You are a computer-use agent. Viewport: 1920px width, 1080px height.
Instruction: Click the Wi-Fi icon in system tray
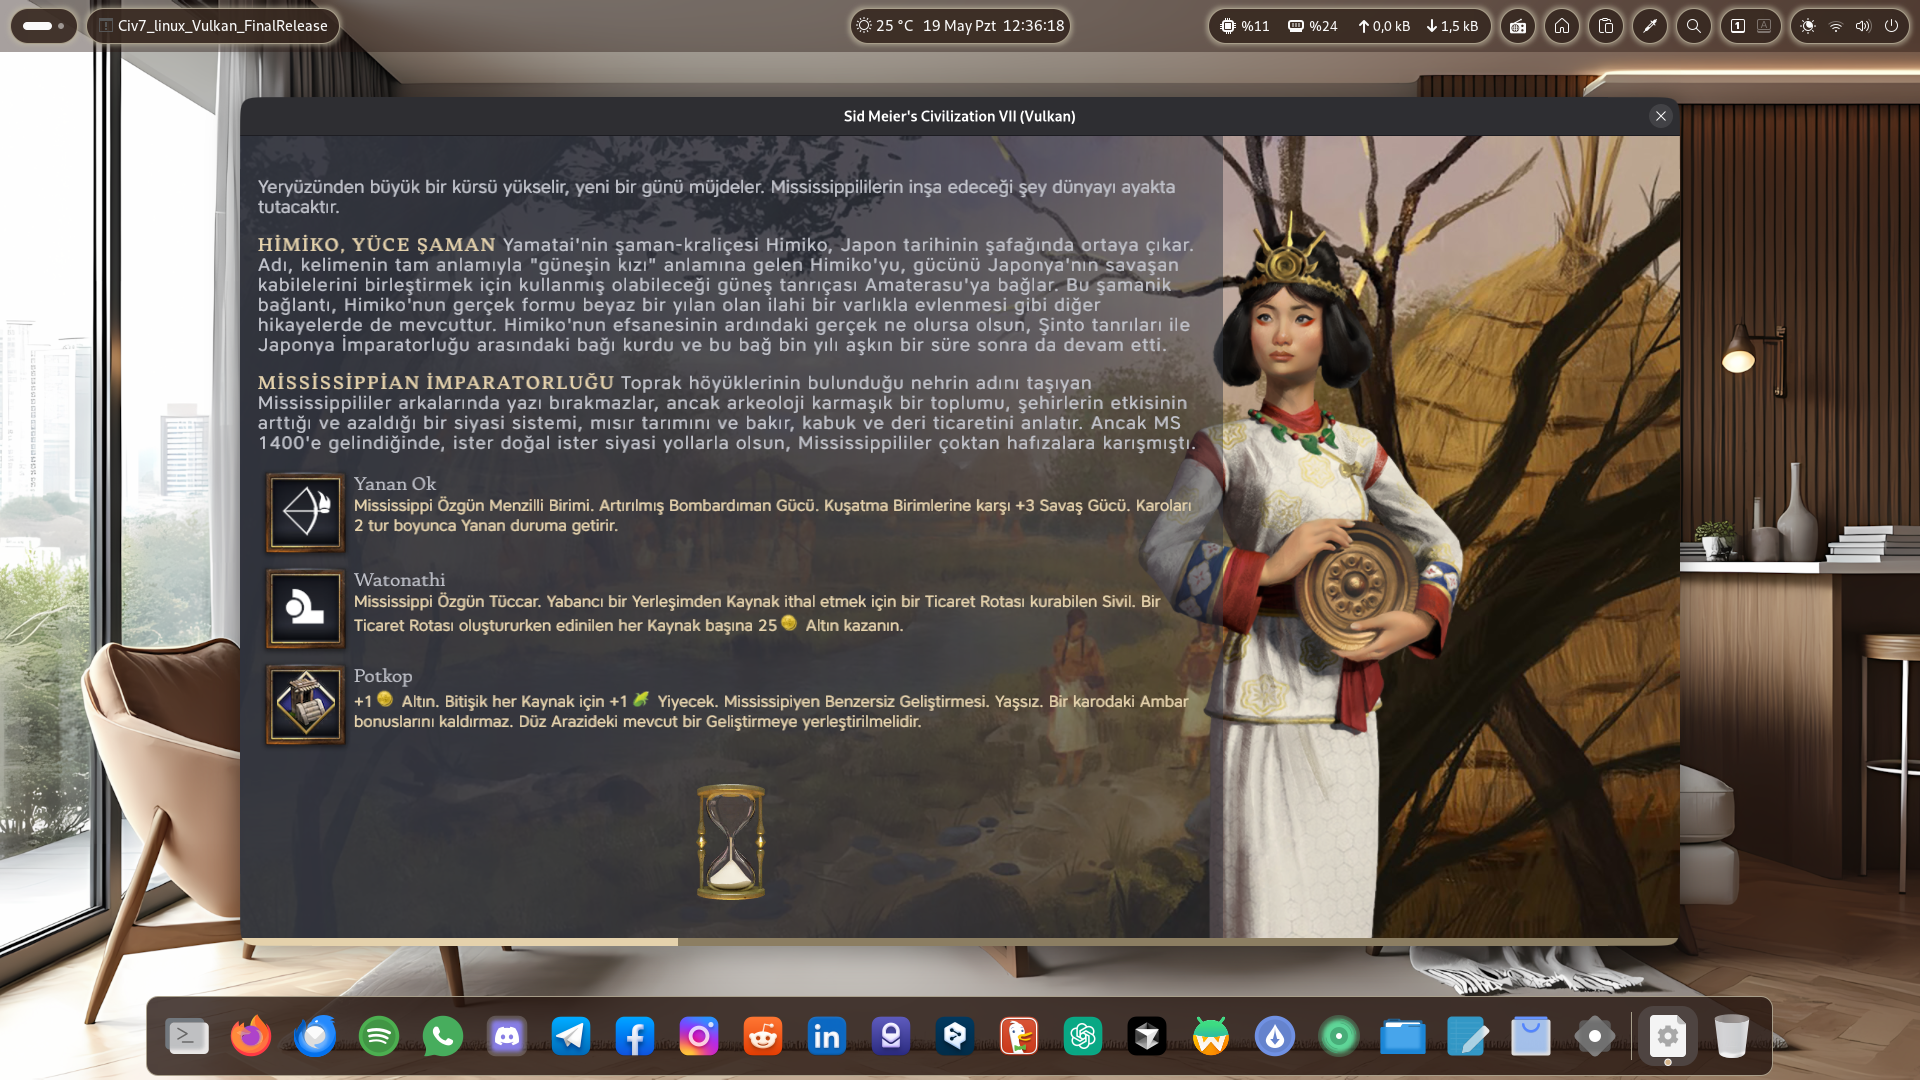1836,26
